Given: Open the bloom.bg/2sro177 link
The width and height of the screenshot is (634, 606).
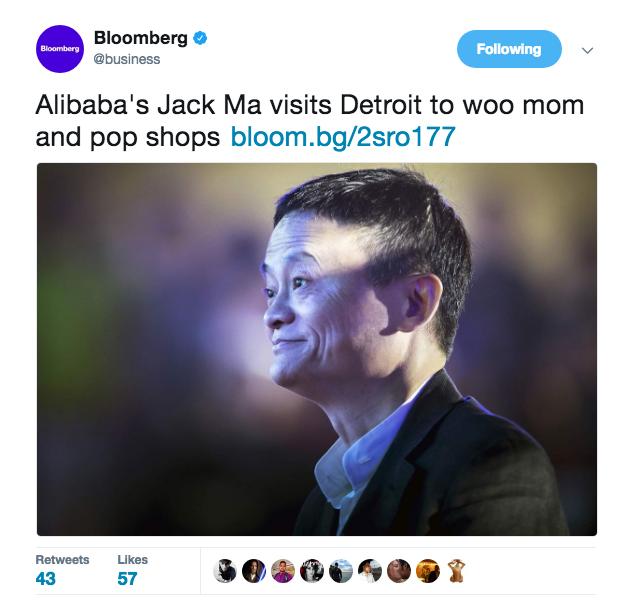Looking at the screenshot, I should tap(343, 137).
